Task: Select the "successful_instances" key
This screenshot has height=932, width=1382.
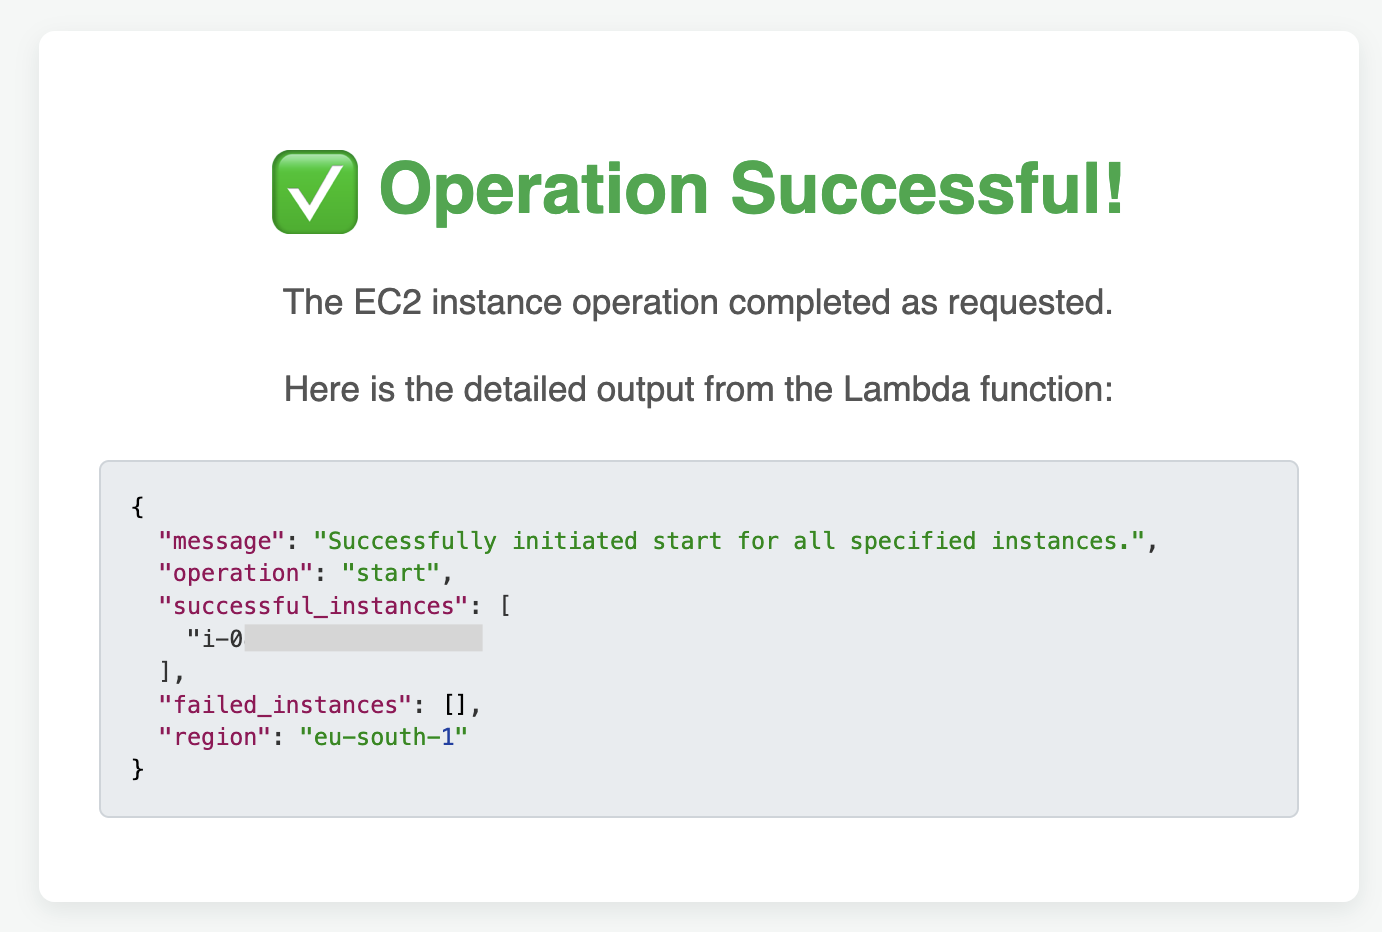Action: coord(314,606)
